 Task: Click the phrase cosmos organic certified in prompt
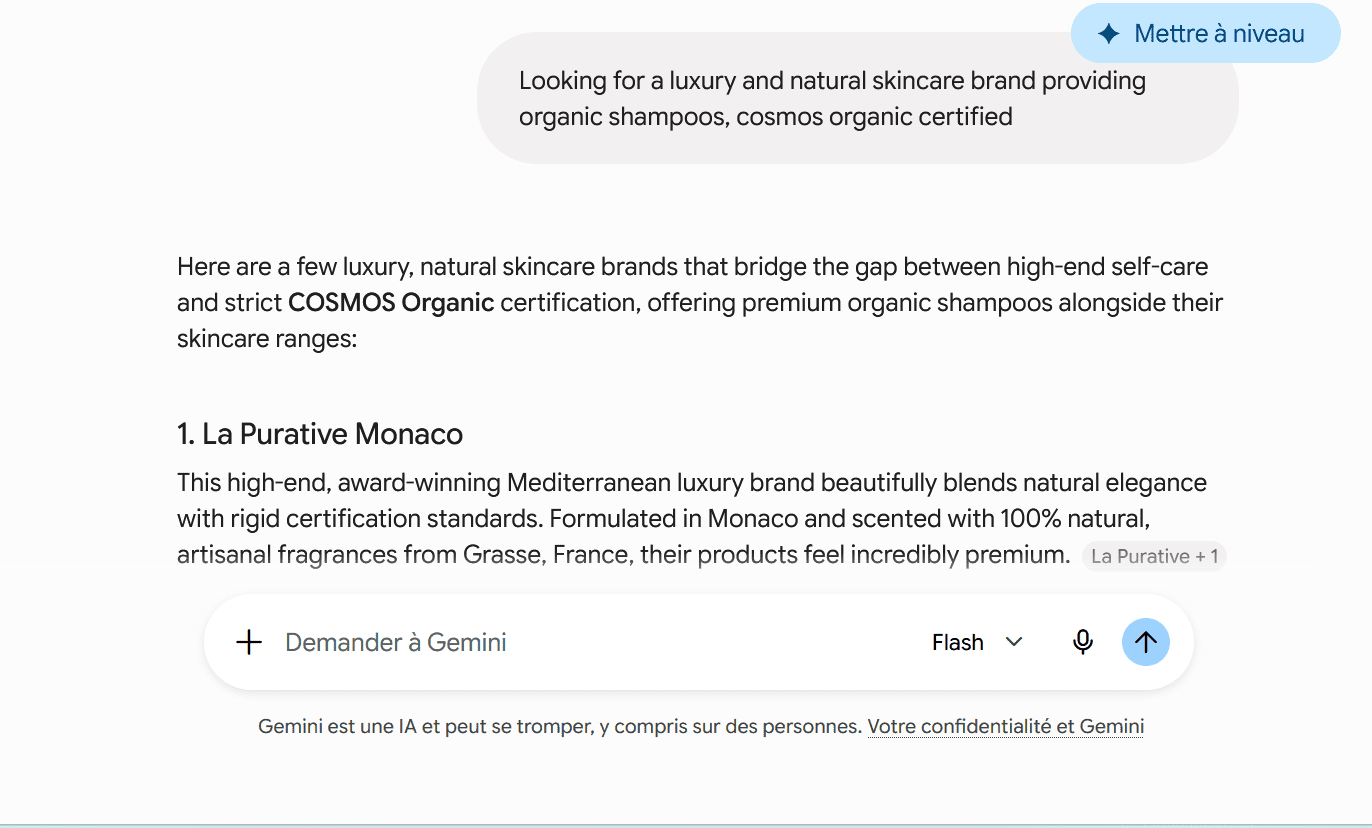pyautogui.click(x=875, y=117)
